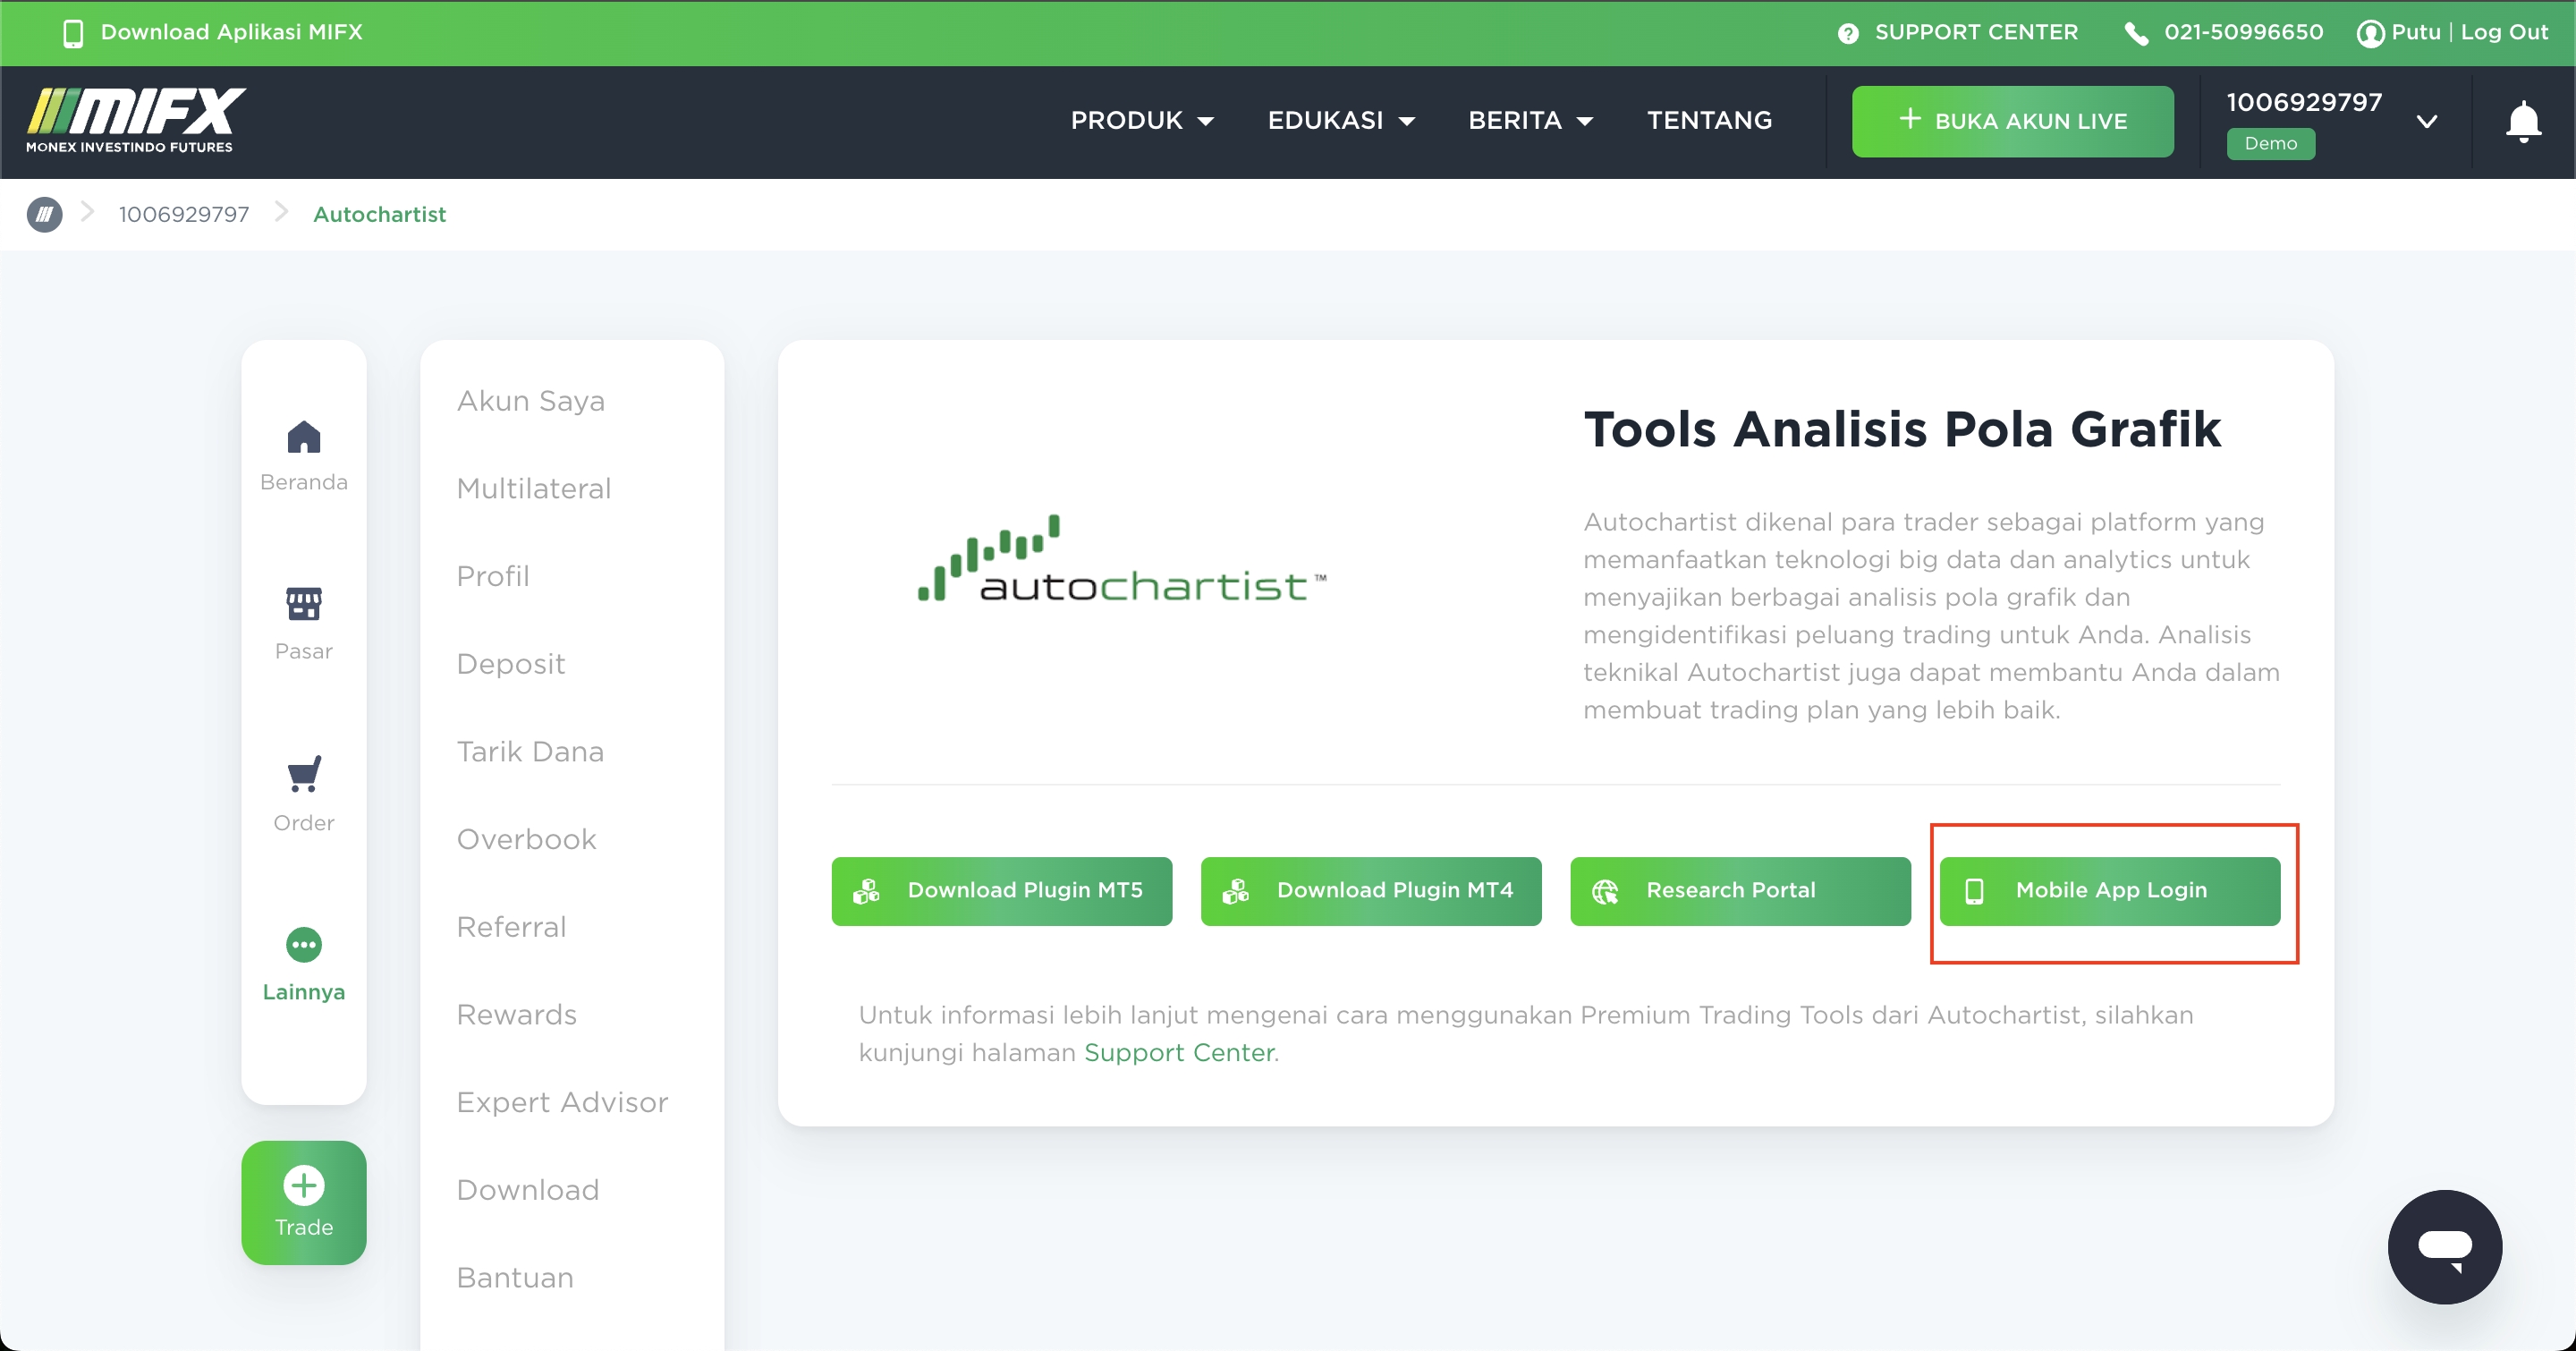
Task: Click the breadcrumb home MIFX icon
Action: point(44,214)
